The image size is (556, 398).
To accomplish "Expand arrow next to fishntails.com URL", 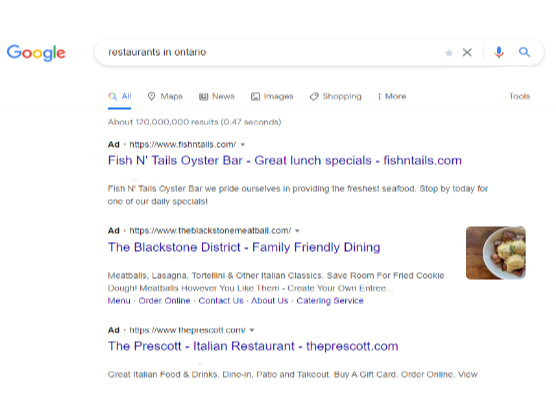I will pos(243,145).
